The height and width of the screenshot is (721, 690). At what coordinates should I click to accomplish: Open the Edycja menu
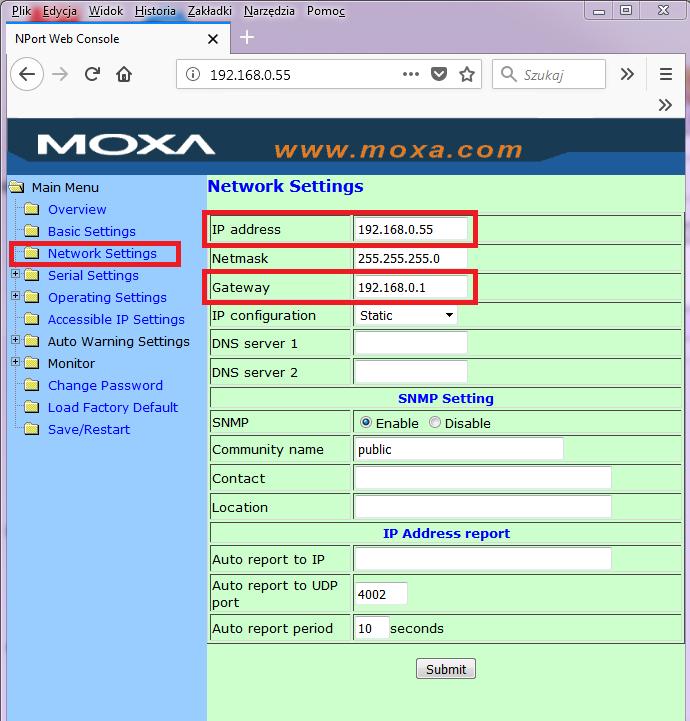[60, 11]
